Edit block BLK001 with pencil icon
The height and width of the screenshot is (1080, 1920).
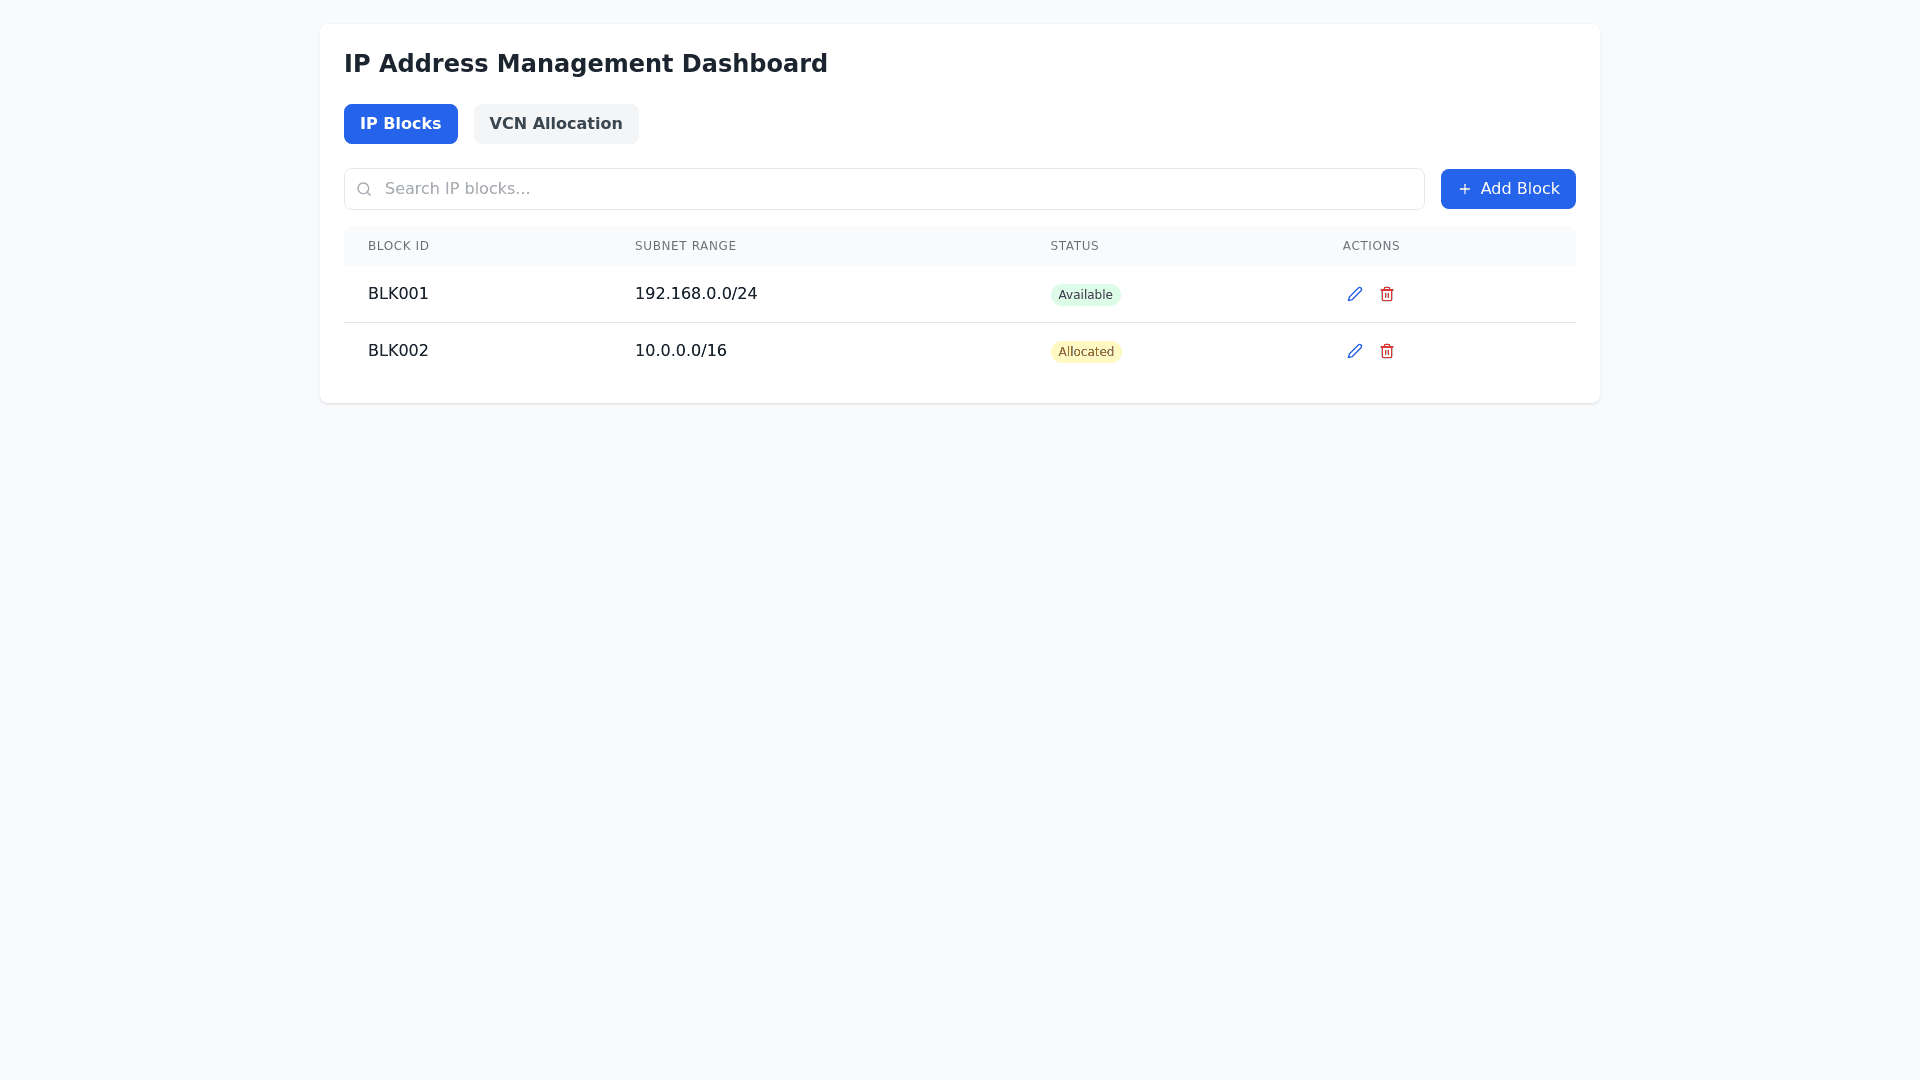1355,294
